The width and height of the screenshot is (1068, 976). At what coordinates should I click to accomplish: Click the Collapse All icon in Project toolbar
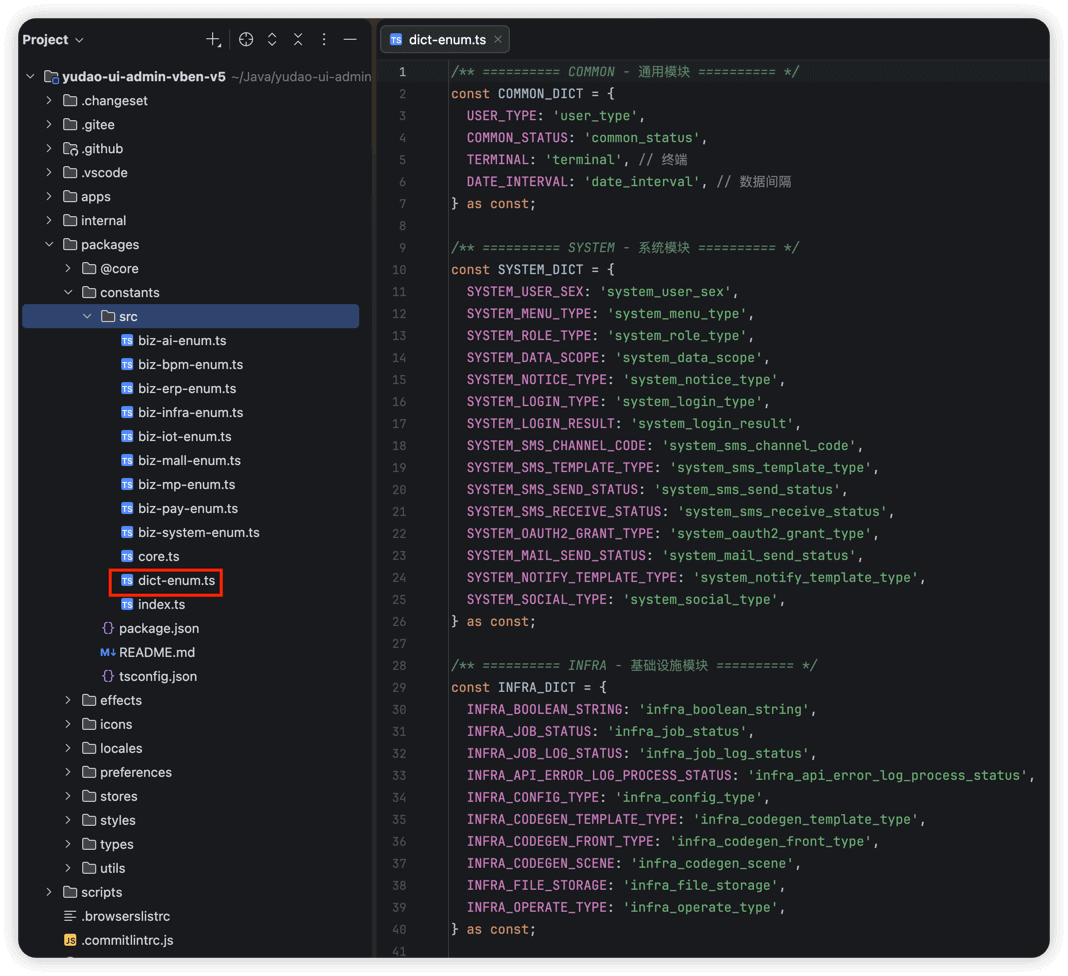point(298,40)
